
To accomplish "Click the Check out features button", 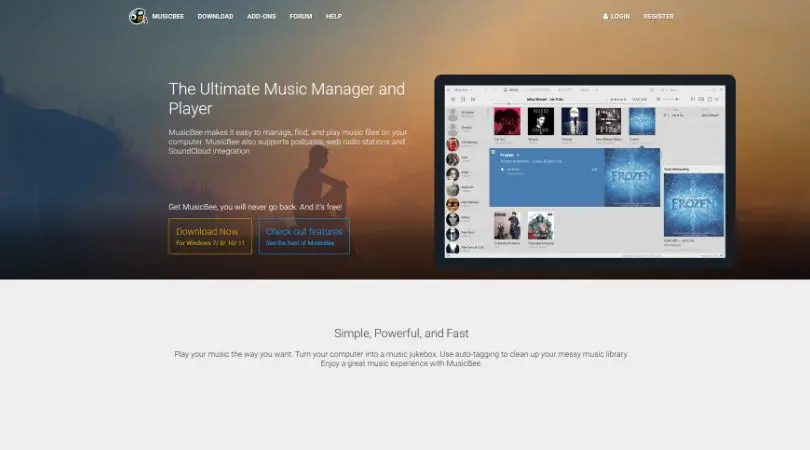I will (x=304, y=236).
